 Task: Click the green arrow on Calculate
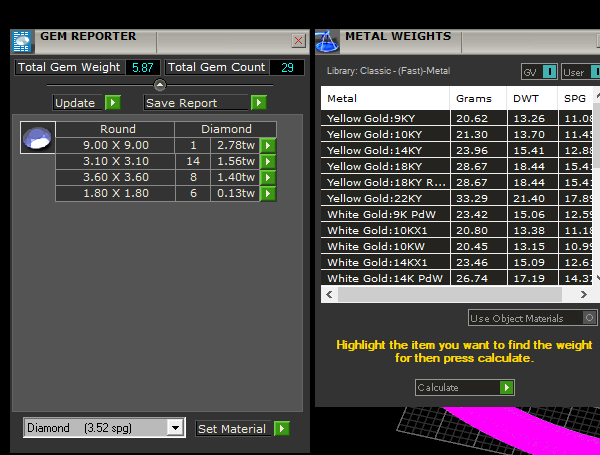tap(507, 387)
